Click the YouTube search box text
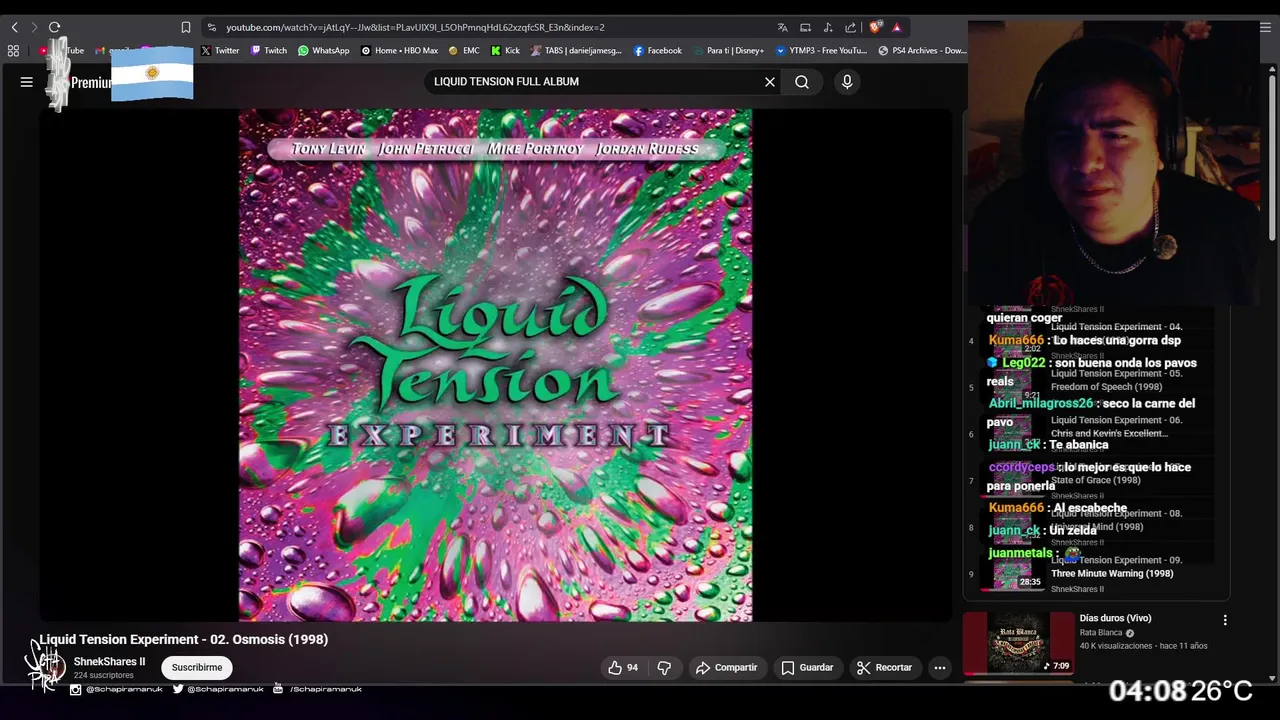1280x720 pixels. 506,82
